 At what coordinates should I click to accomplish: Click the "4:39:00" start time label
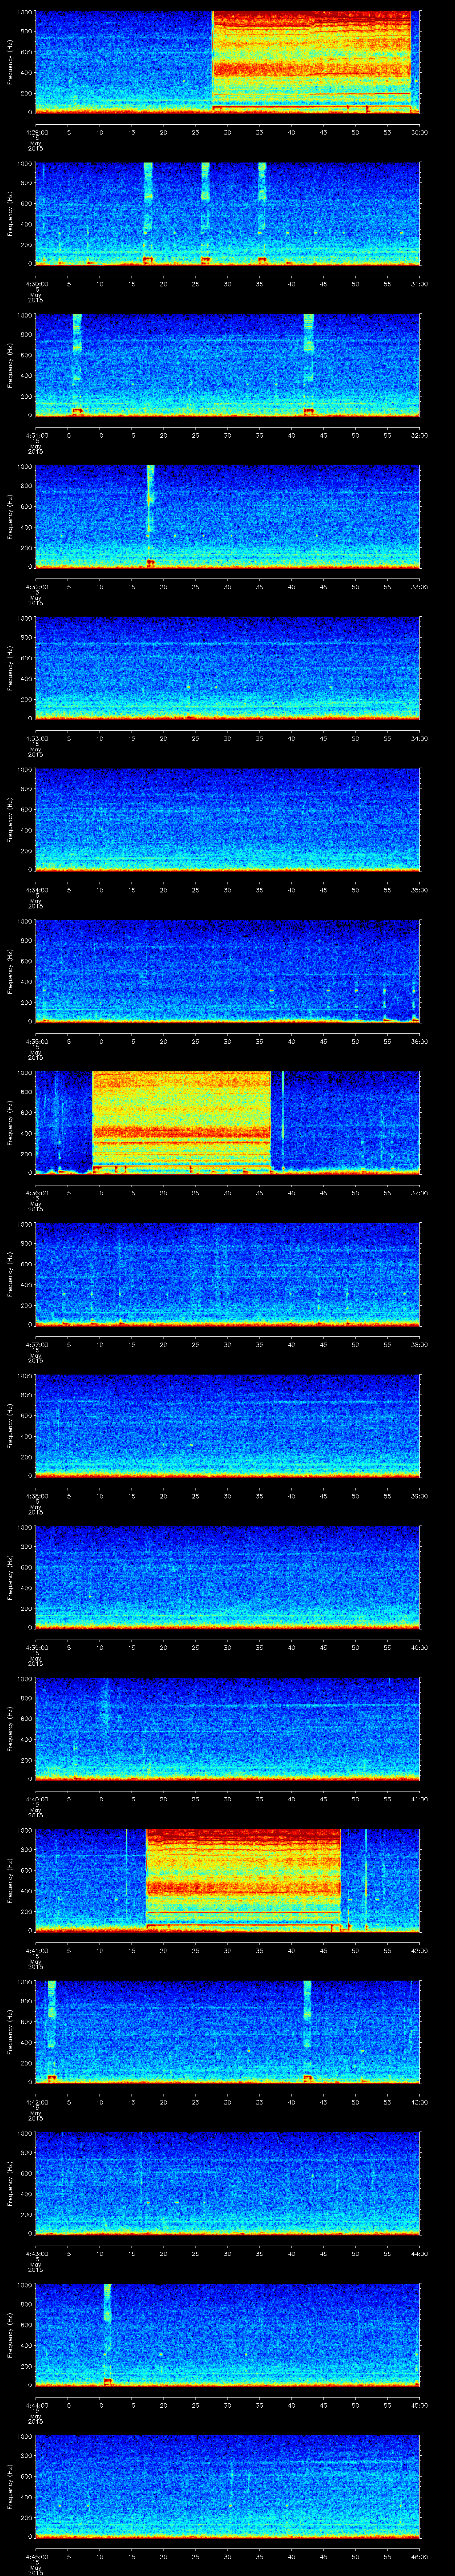tap(36, 1647)
